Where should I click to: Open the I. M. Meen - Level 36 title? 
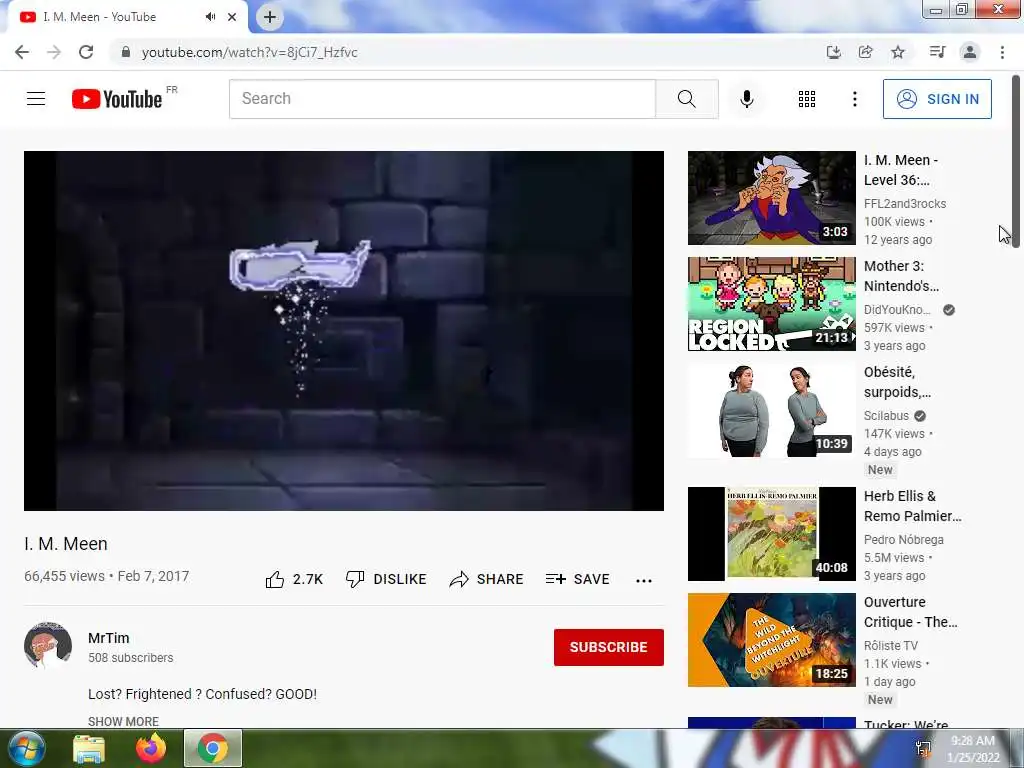pos(901,170)
